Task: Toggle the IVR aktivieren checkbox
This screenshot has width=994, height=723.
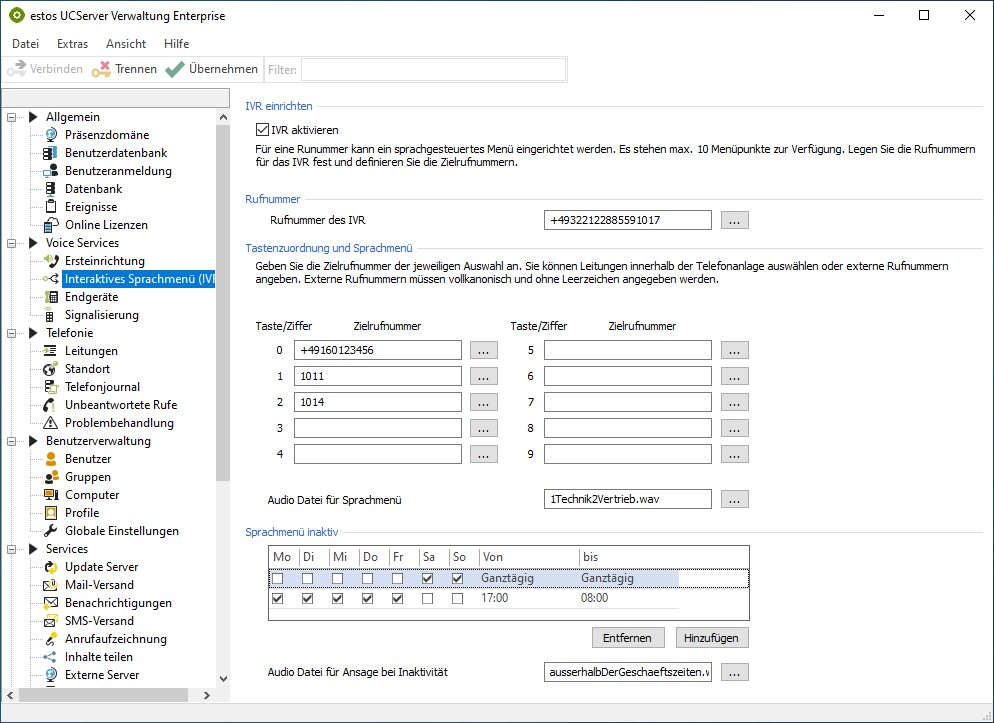Action: (x=262, y=130)
